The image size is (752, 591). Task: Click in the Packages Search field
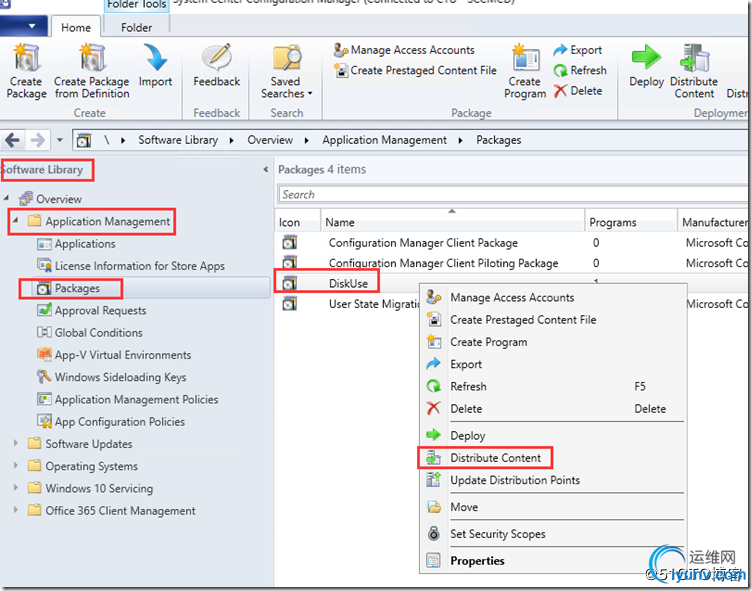click(x=513, y=195)
